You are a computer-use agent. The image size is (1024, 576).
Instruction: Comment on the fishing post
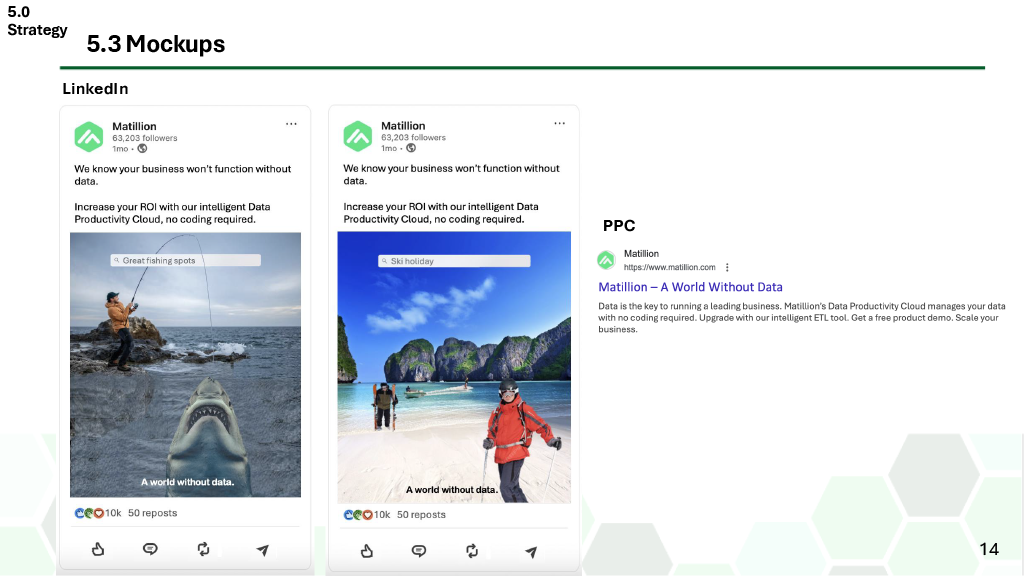[150, 549]
